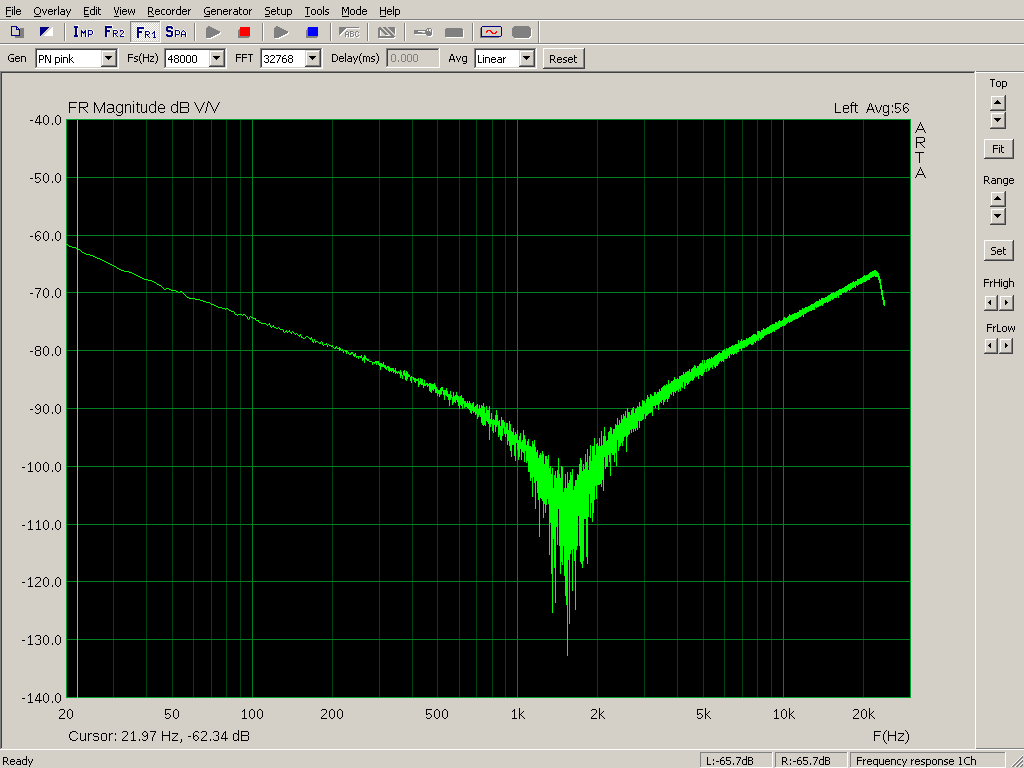The width and height of the screenshot is (1024, 768).
Task: Open the FFT size dropdown
Action: point(313,59)
